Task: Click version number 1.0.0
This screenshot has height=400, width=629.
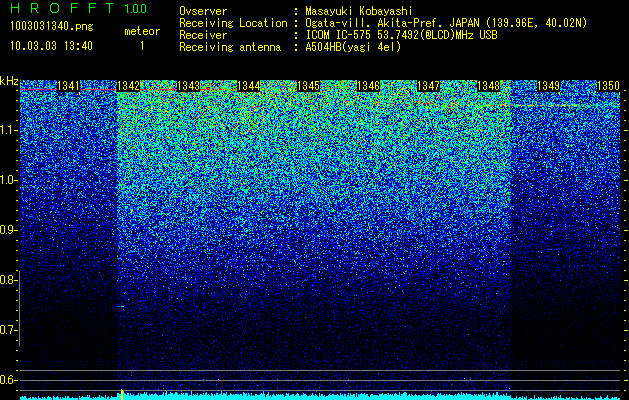Action: point(136,8)
